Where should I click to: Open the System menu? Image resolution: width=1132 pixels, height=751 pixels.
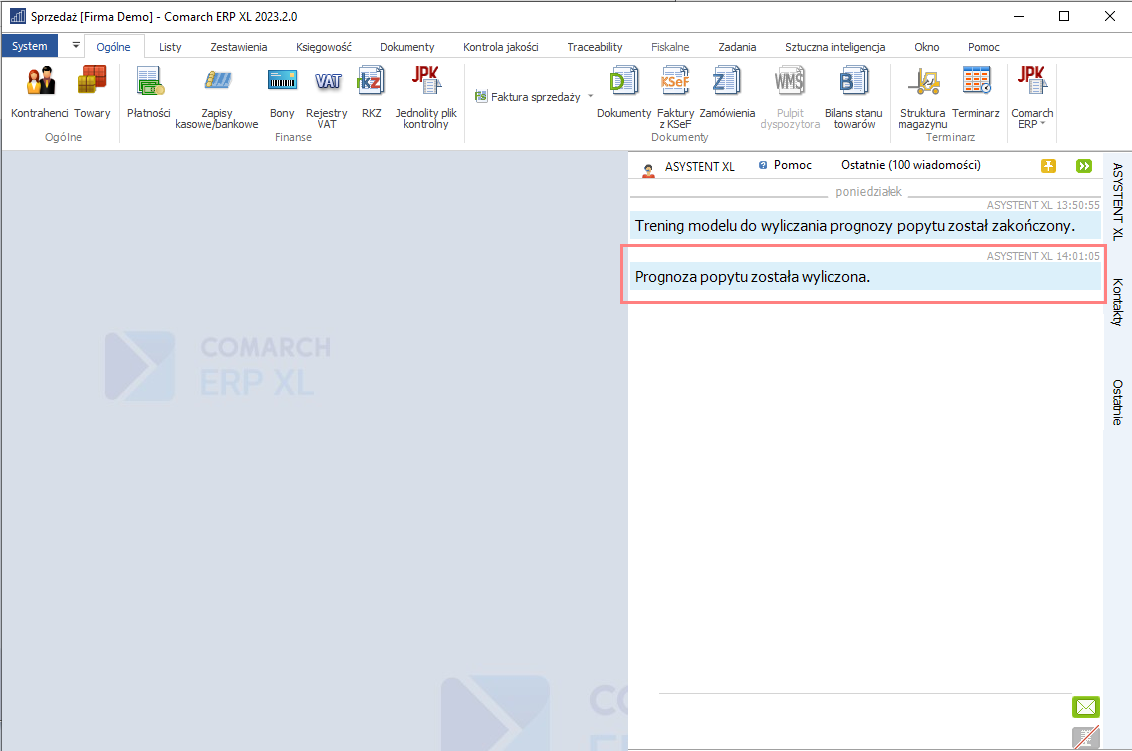[30, 46]
